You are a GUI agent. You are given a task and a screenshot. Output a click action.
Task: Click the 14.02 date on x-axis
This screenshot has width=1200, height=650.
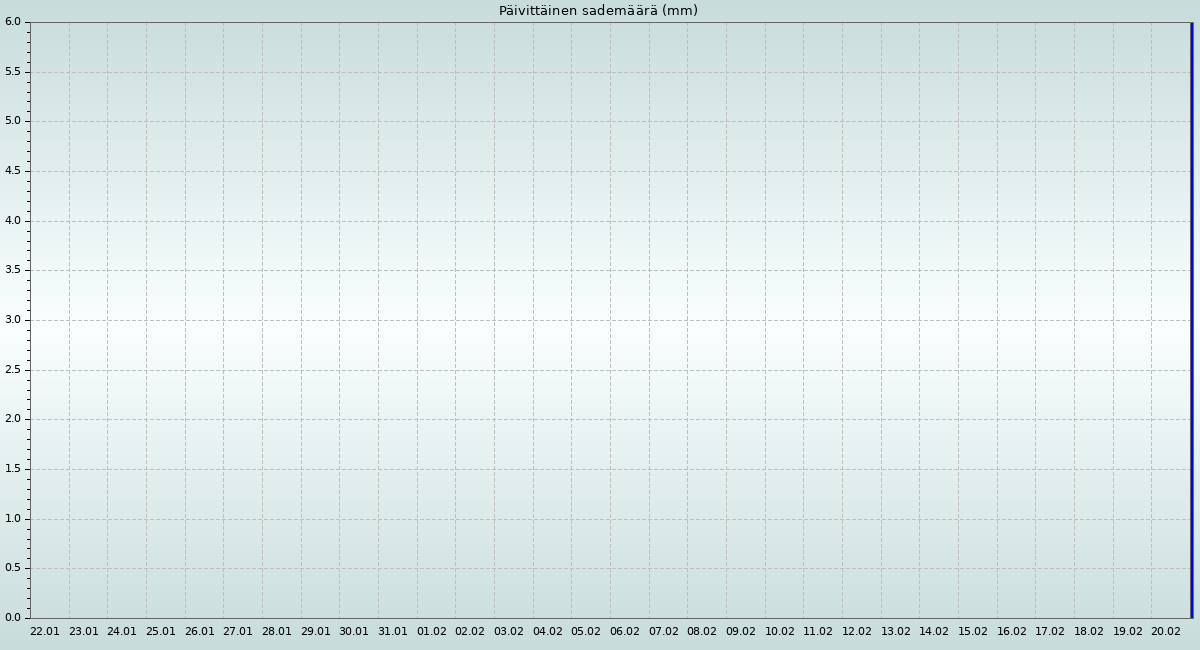click(x=934, y=632)
